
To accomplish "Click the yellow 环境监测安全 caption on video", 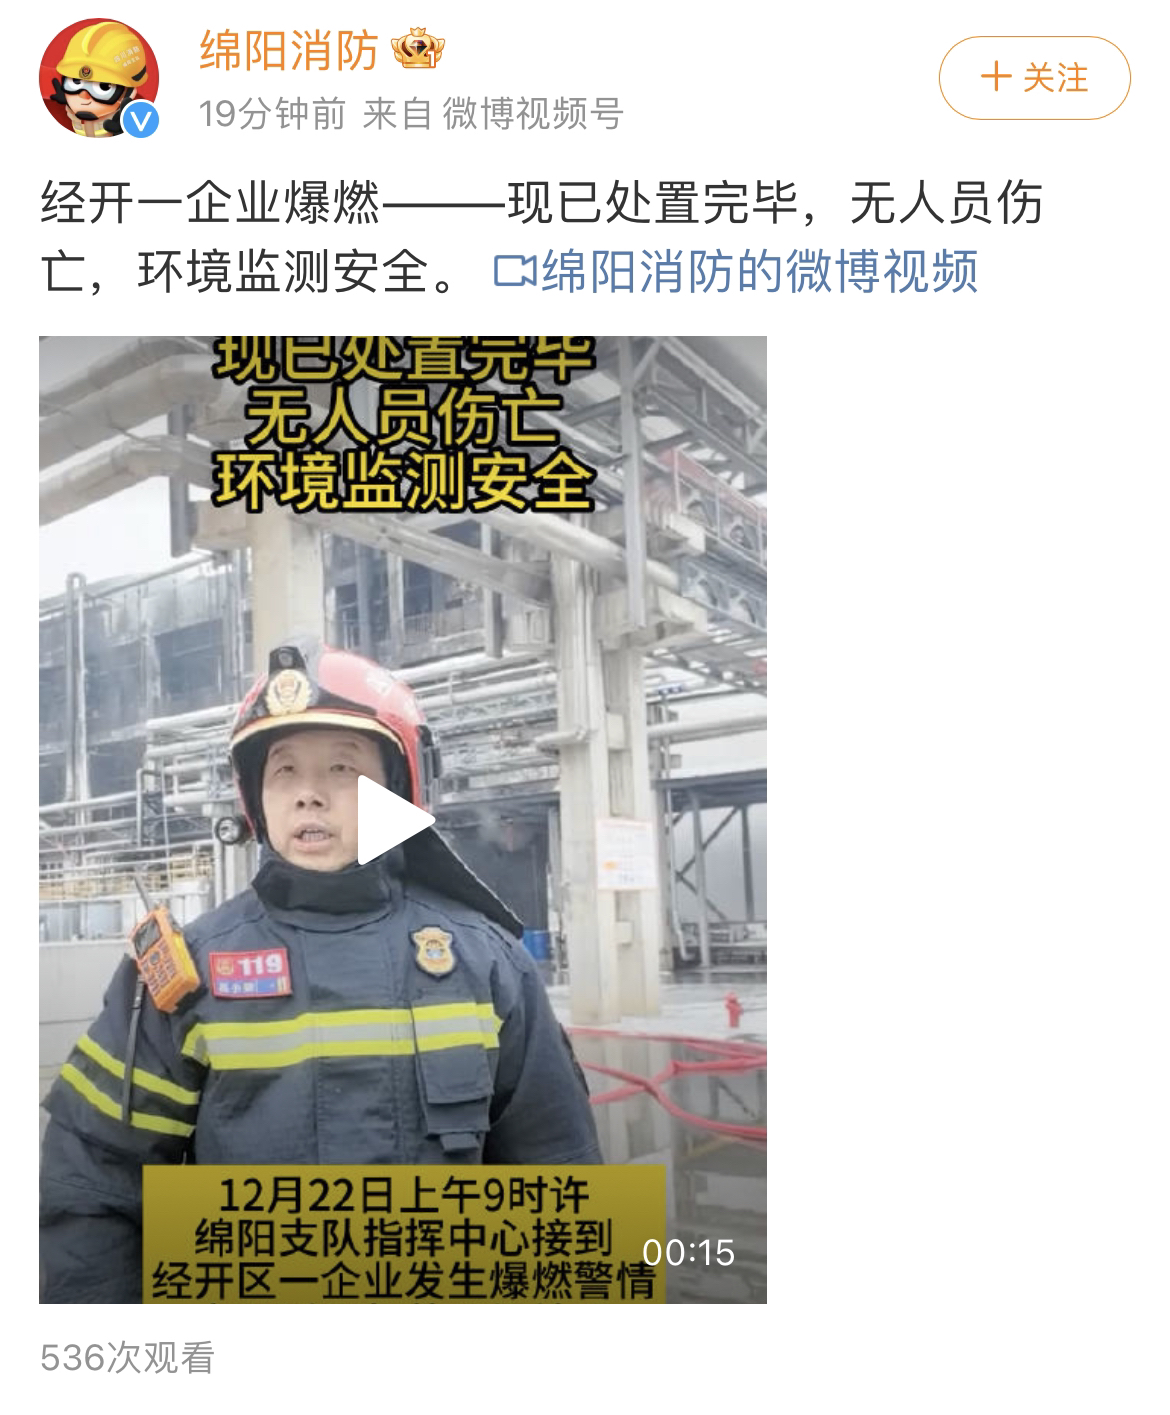I will pos(401,482).
